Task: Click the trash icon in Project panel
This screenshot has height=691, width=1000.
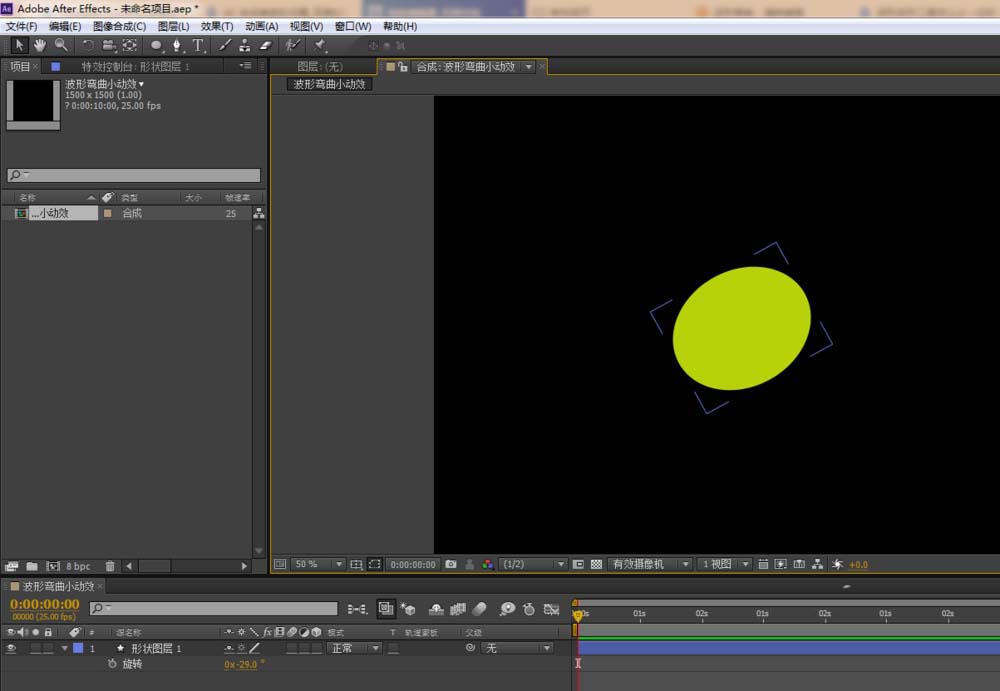Action: coord(110,566)
